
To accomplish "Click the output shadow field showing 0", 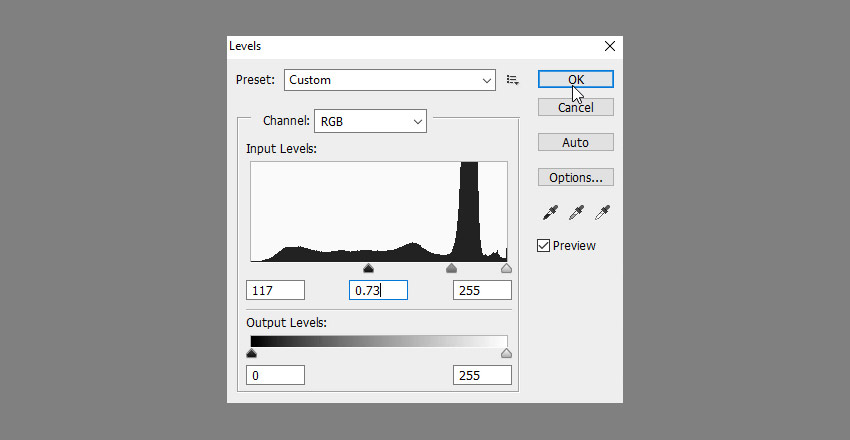I will (275, 376).
